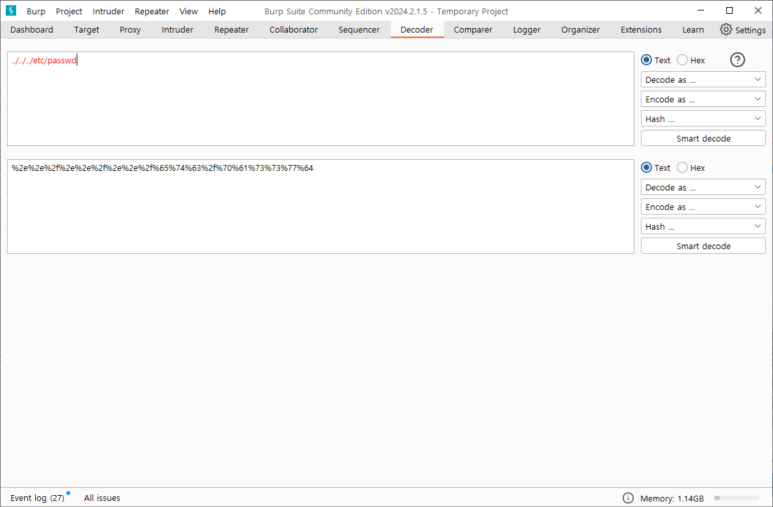Click the memory info icon in status bar

(628, 498)
